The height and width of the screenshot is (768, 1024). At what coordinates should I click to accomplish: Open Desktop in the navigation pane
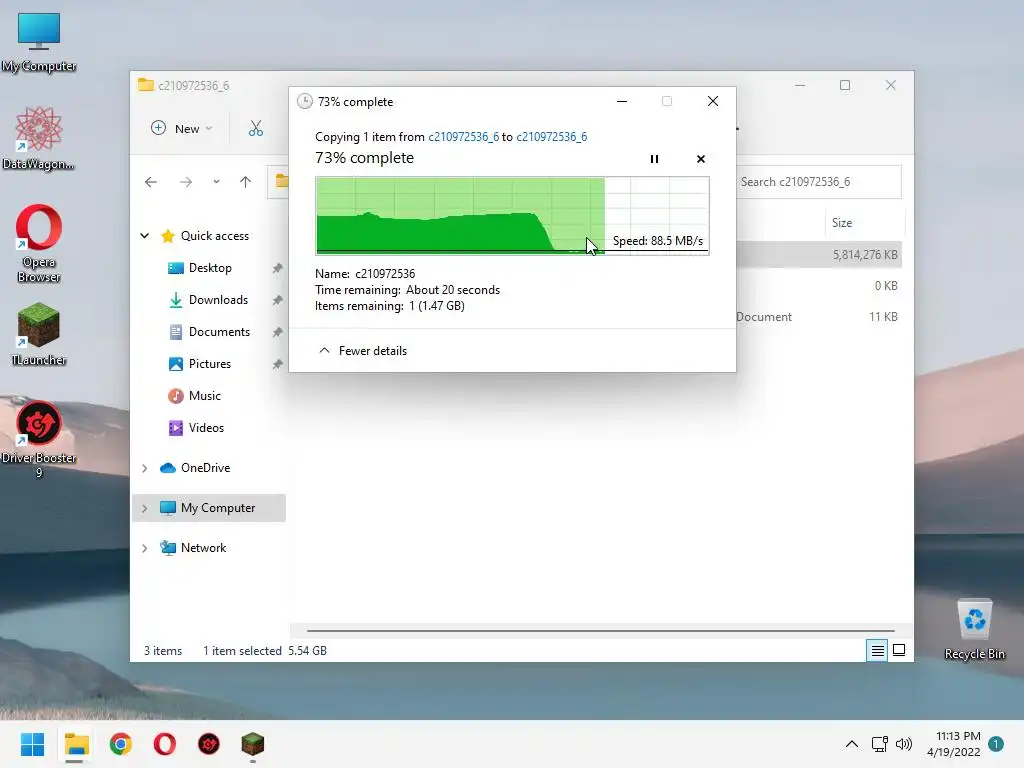210,268
